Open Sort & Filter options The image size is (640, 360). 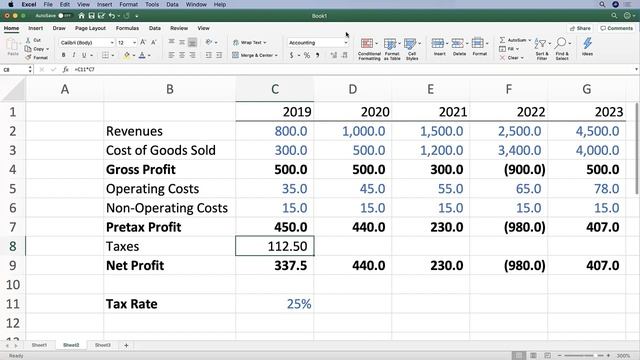pos(542,49)
